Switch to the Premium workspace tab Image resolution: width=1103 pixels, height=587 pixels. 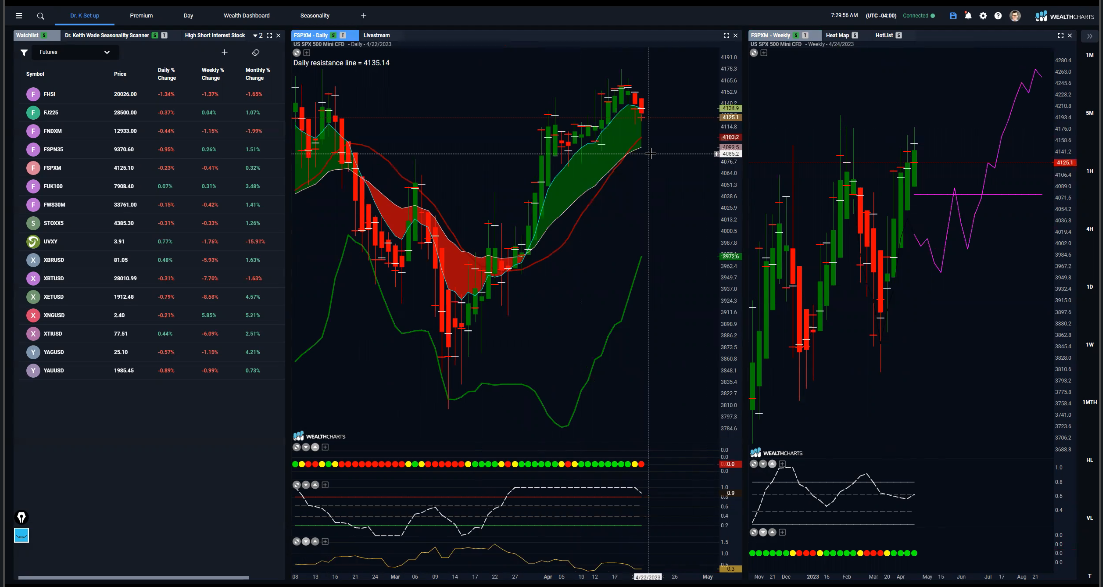tap(141, 15)
